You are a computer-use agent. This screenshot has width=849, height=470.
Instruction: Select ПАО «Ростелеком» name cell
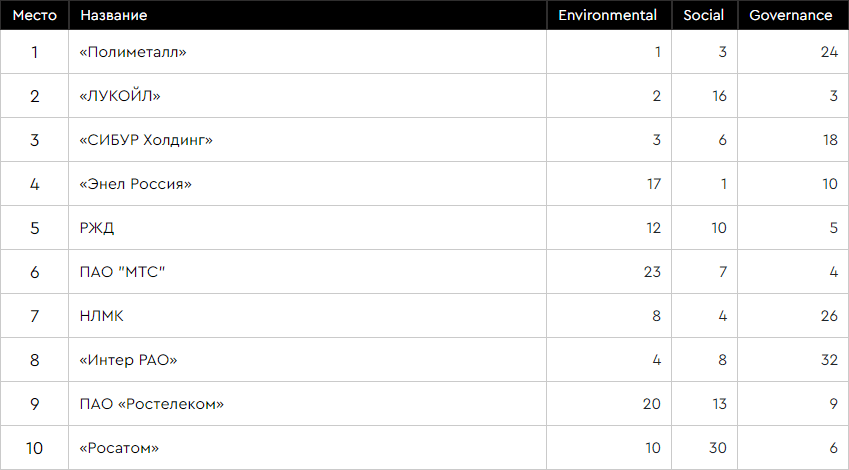tap(151, 404)
